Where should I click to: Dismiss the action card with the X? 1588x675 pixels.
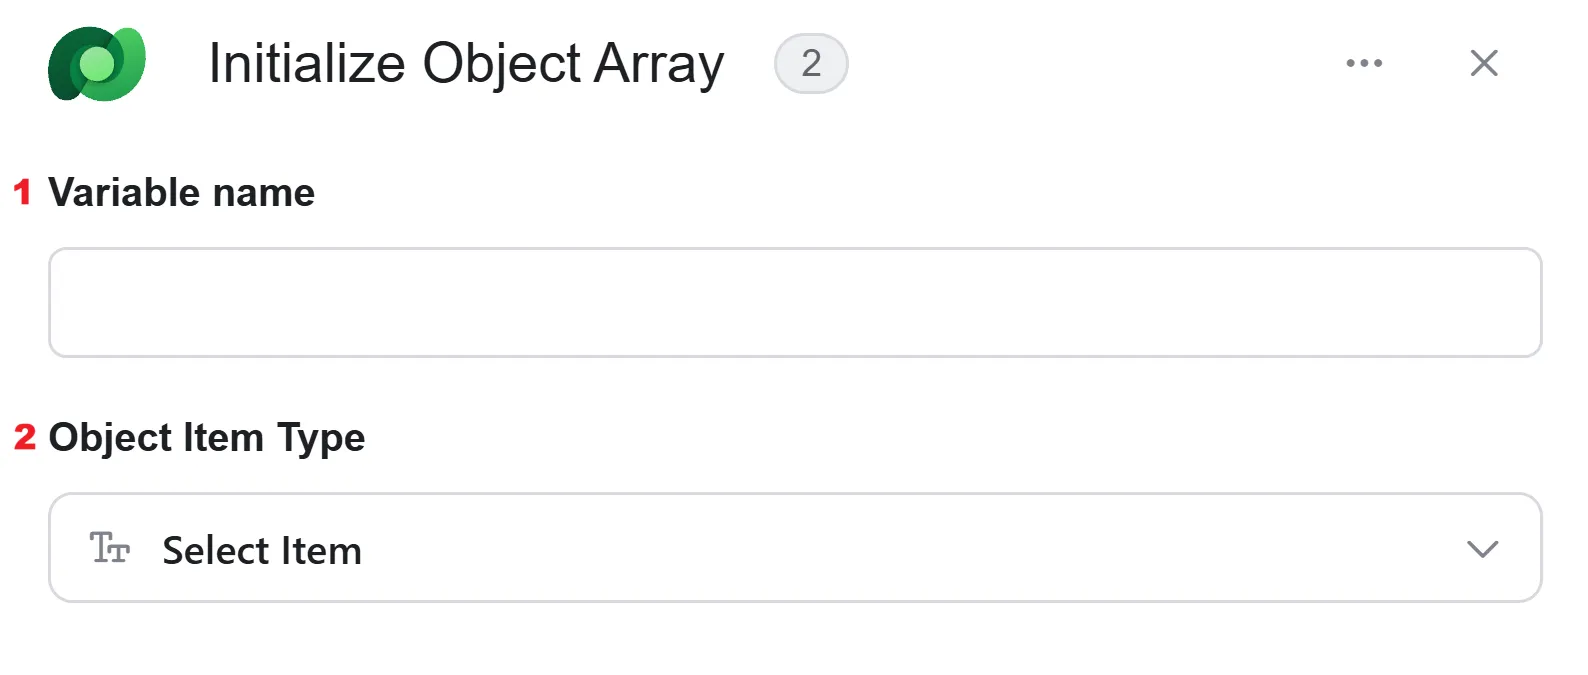pos(1484,63)
